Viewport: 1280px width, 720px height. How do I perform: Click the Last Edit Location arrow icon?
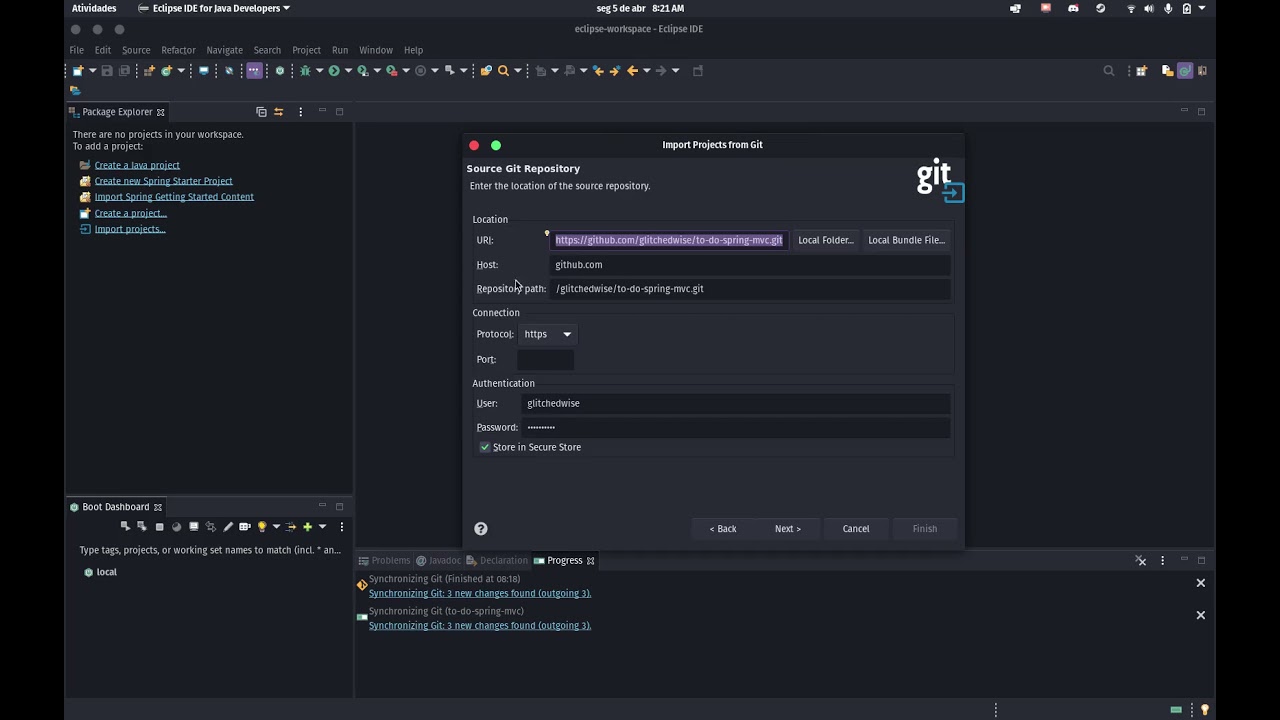click(598, 70)
